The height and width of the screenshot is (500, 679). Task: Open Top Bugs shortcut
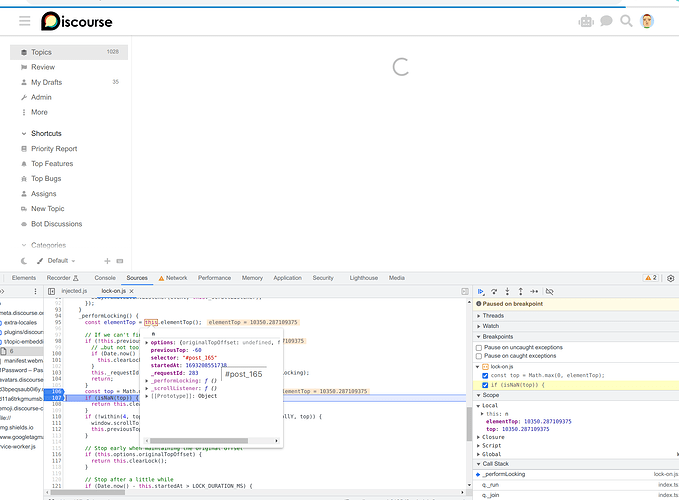coord(46,179)
